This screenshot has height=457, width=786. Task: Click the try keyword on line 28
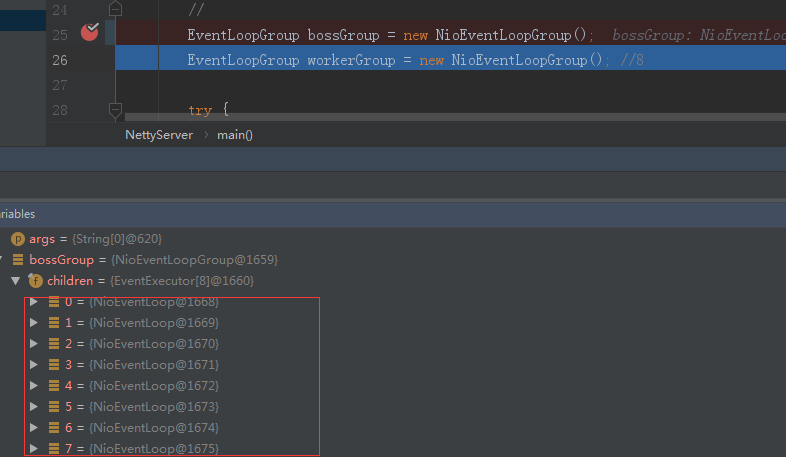point(200,110)
